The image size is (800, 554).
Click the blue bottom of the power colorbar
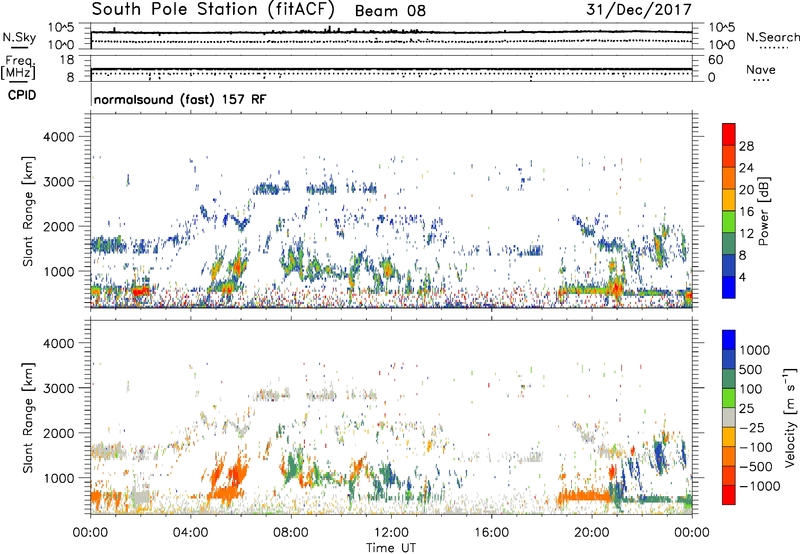[729, 287]
